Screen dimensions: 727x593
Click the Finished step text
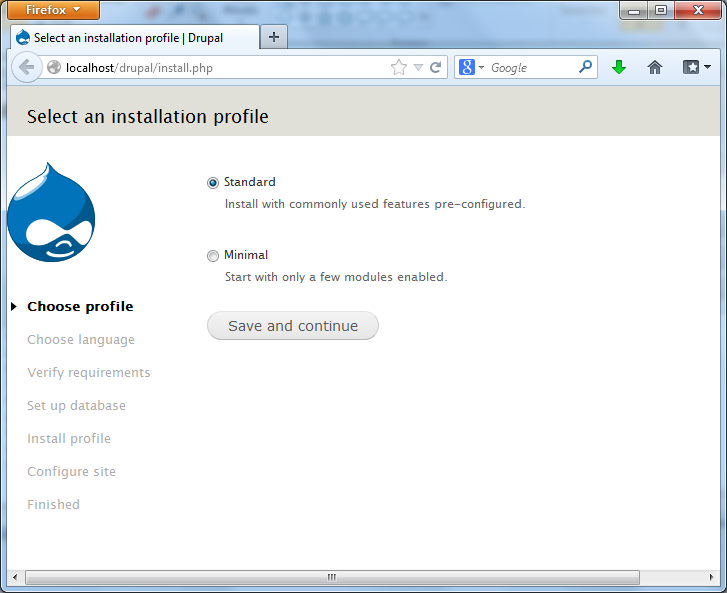53,504
